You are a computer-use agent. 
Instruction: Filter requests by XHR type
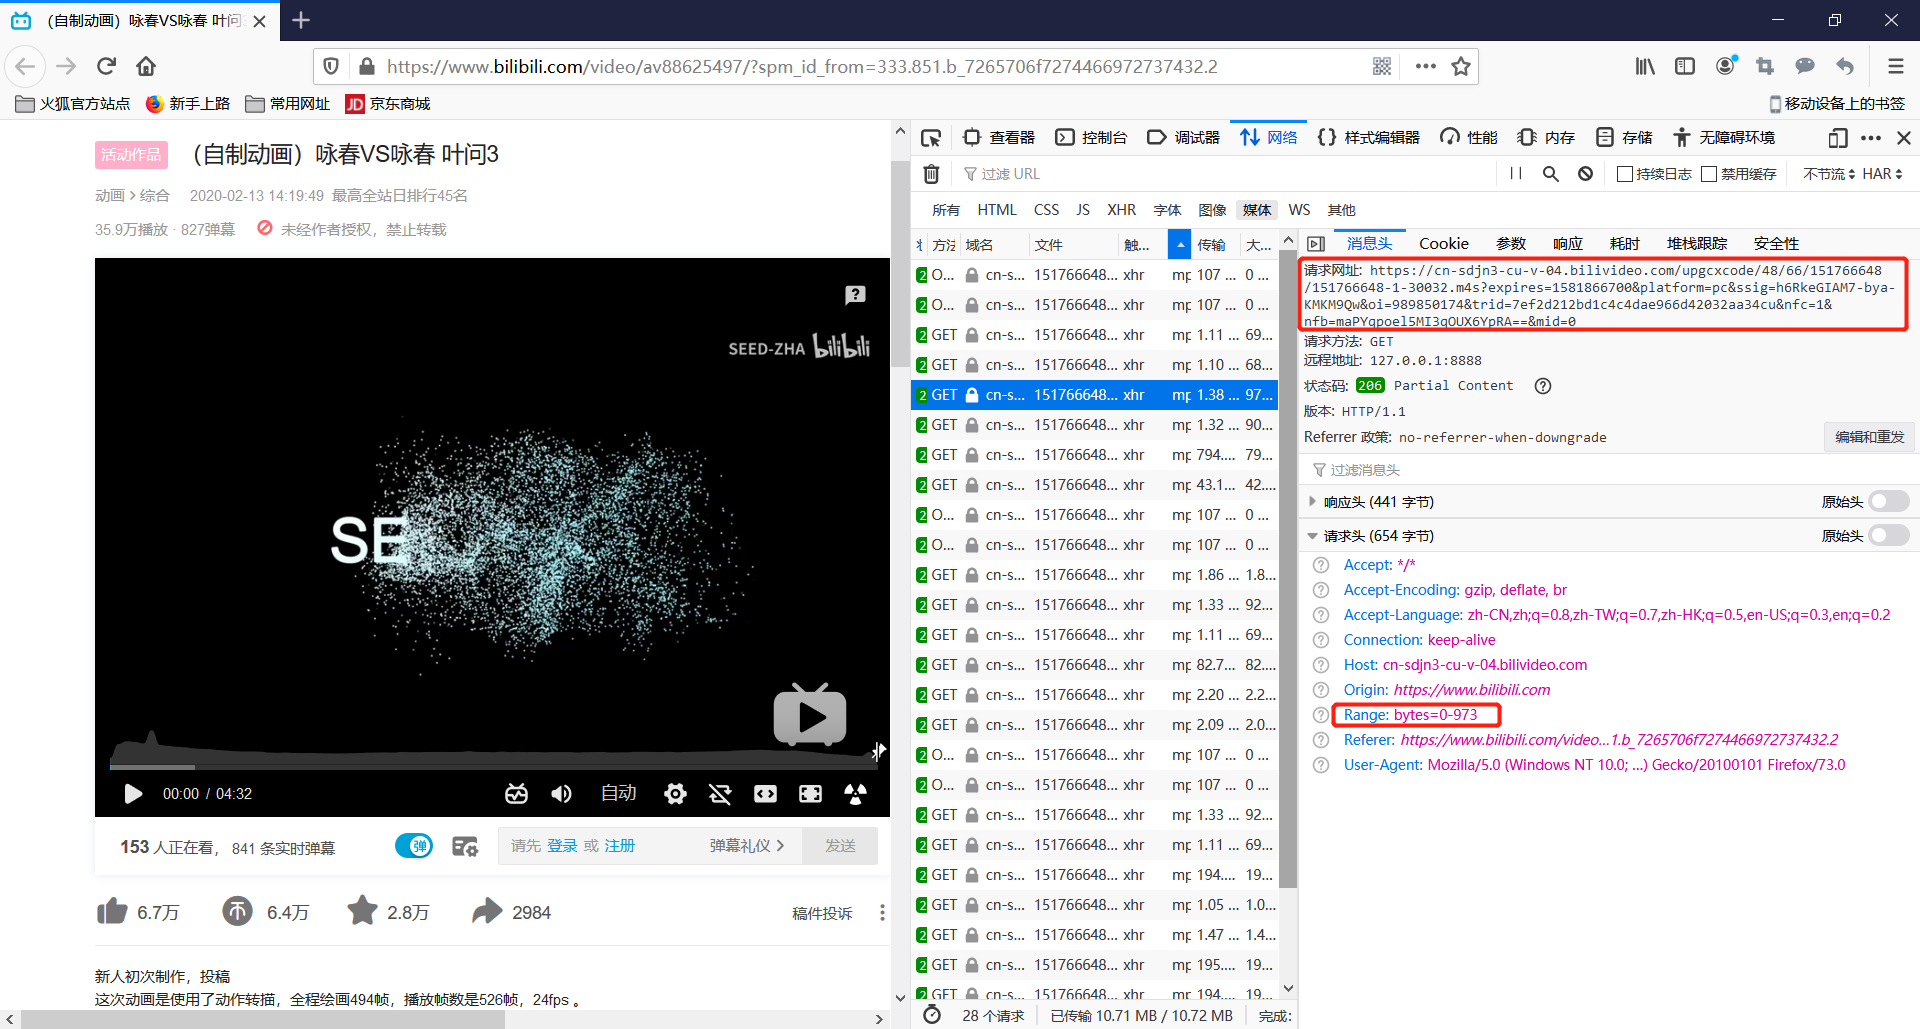(1121, 210)
